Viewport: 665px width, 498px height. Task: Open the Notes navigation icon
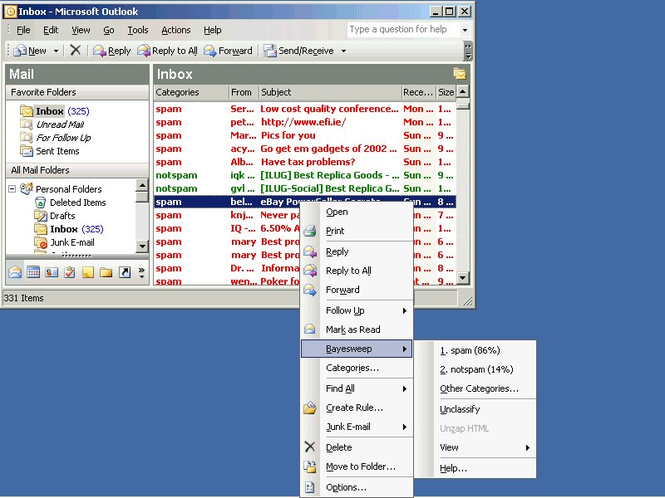tap(88, 272)
